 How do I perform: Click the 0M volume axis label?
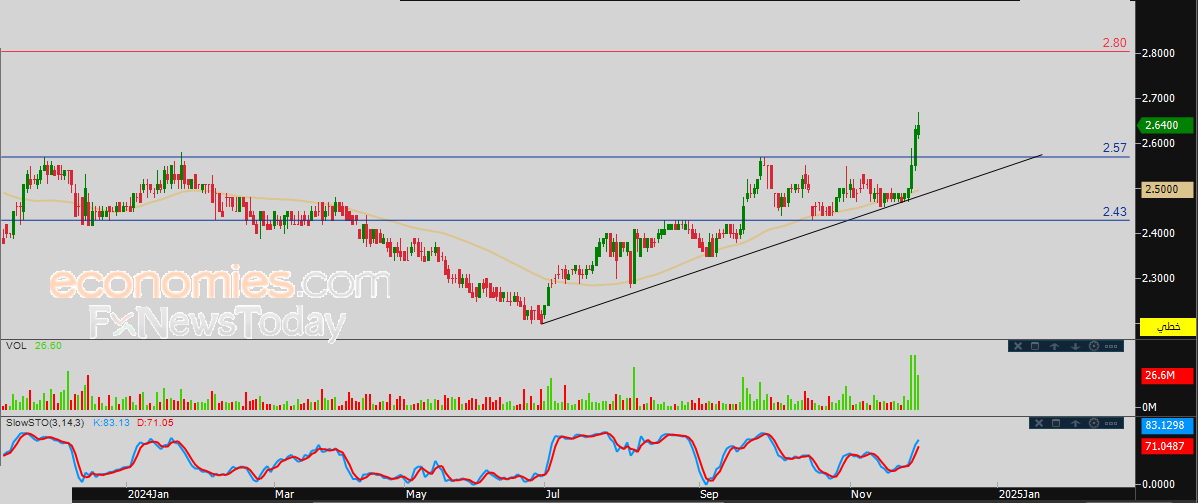1150,406
